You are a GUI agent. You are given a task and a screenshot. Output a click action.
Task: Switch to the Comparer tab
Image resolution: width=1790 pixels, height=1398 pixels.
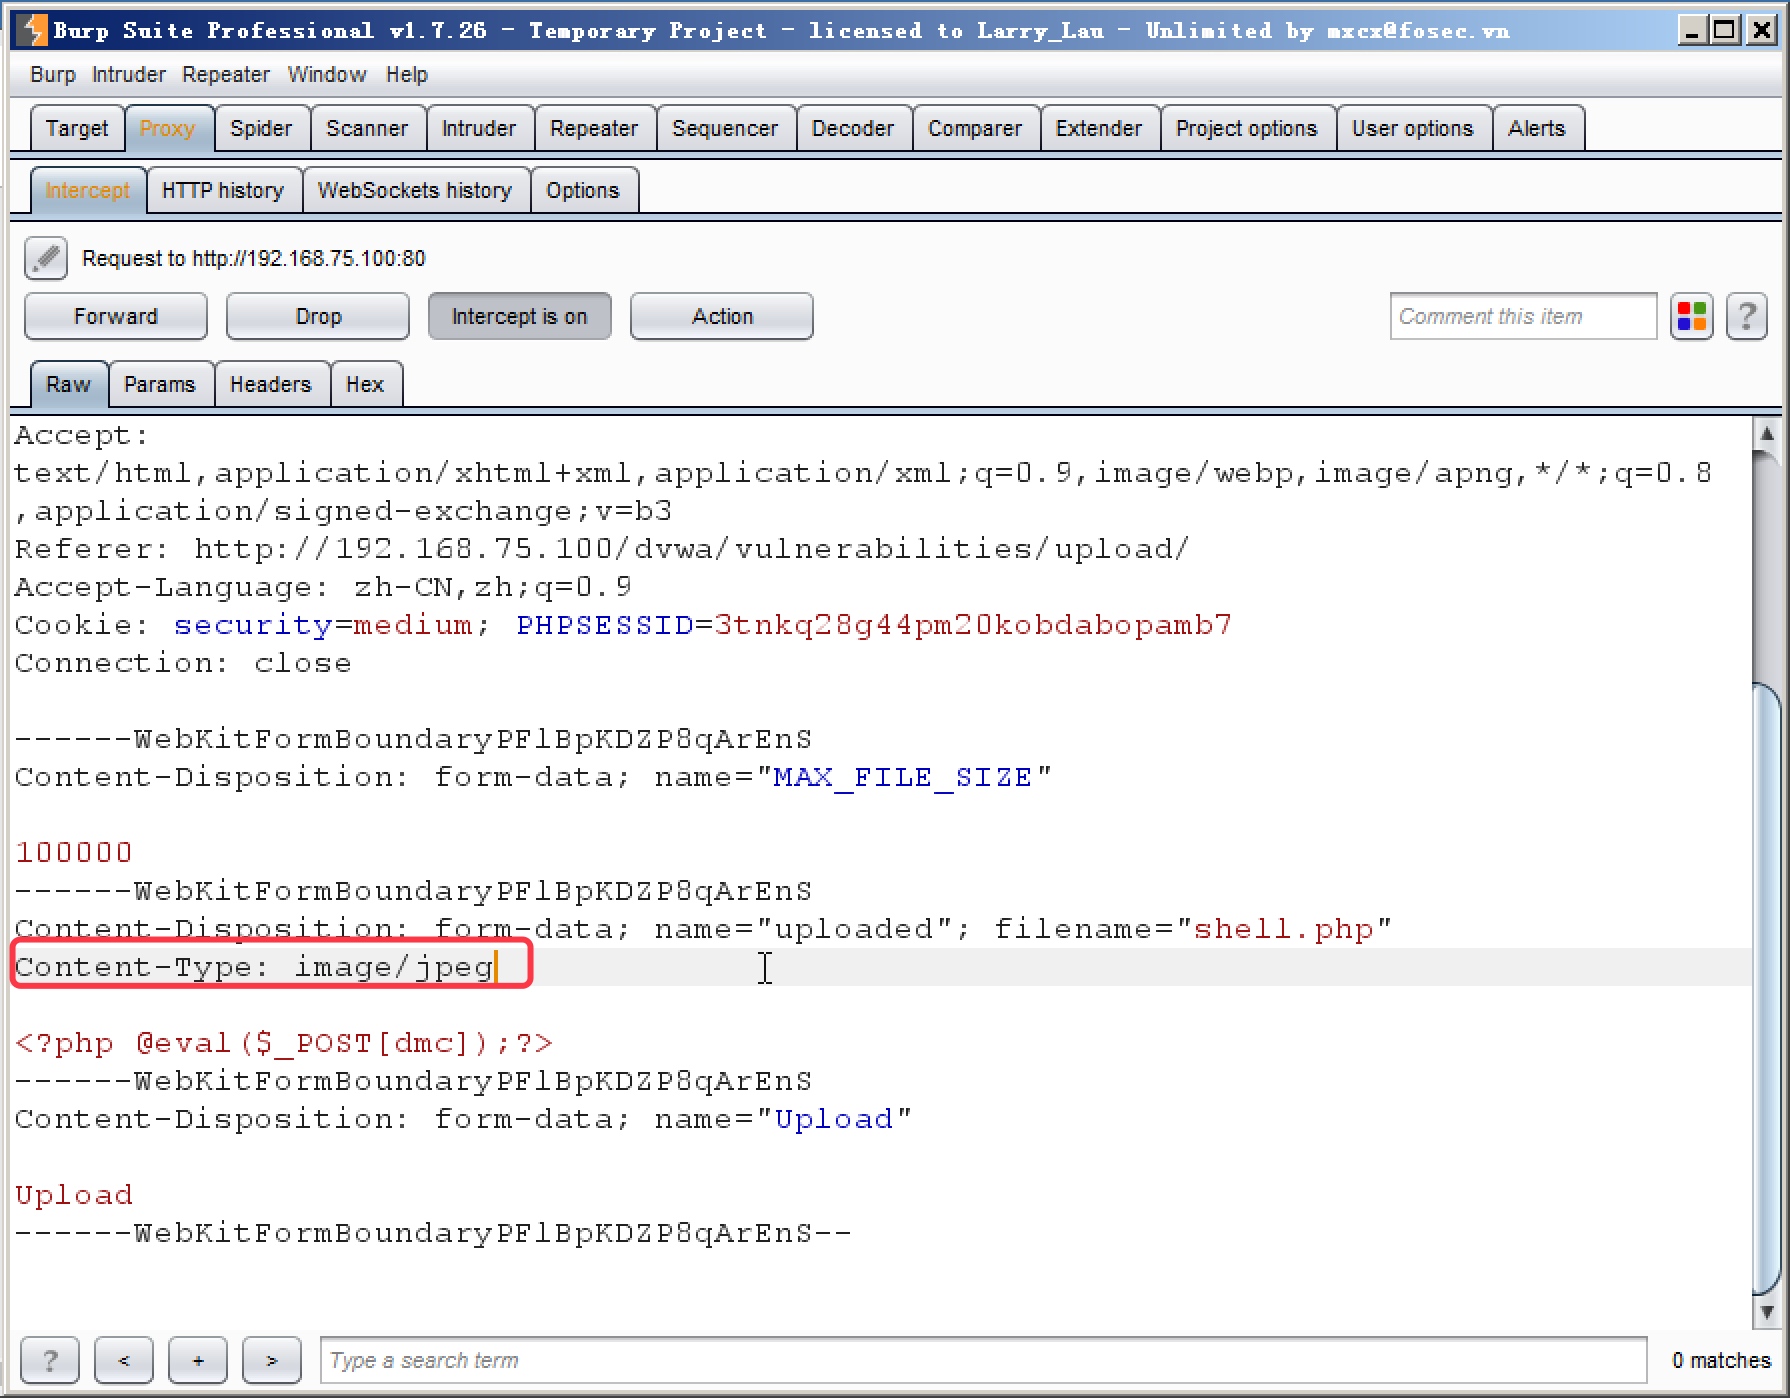[975, 129]
